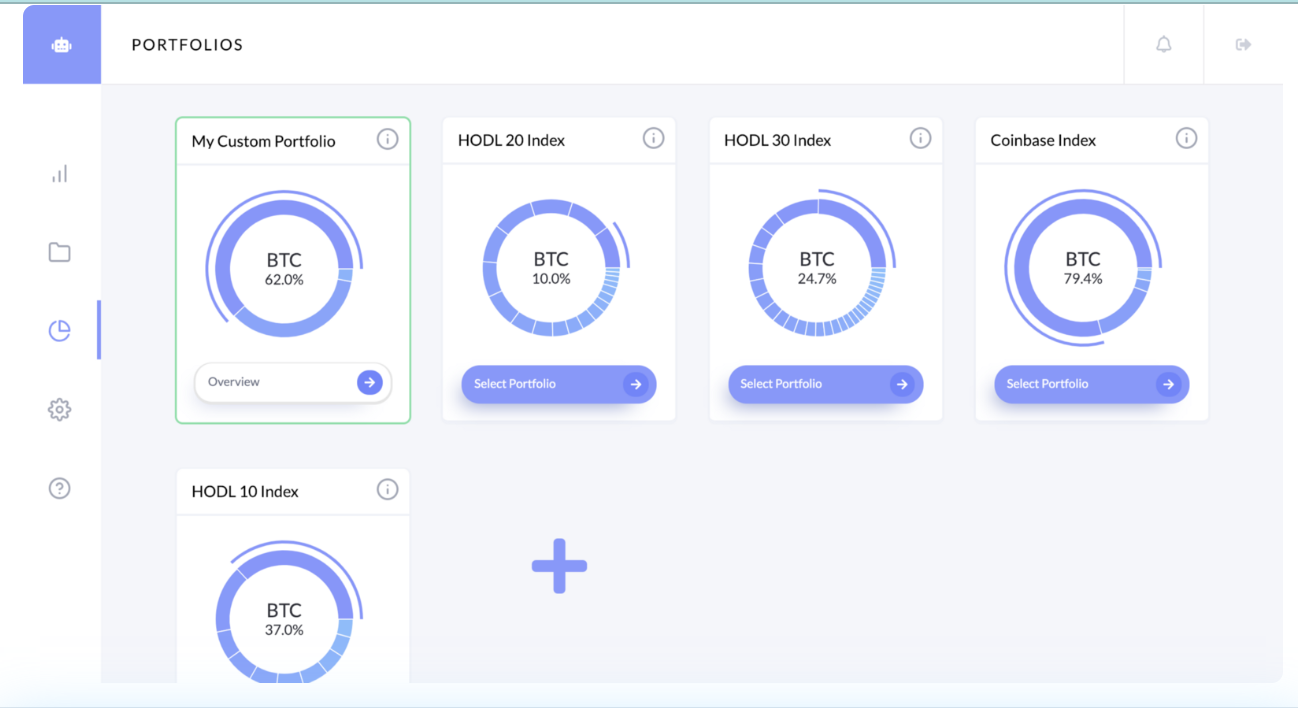Click the BTC 62.0% label
1298x714 pixels.
284,269
